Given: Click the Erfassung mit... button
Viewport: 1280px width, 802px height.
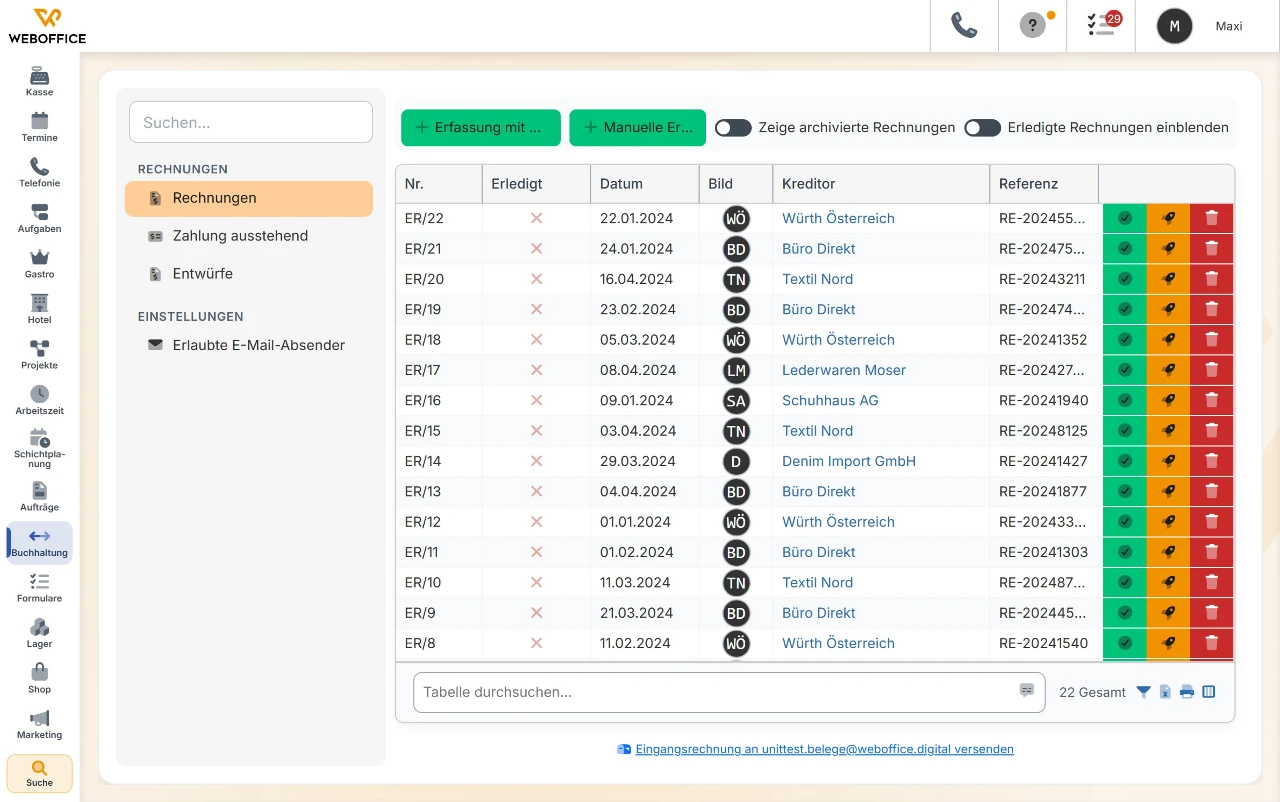Looking at the screenshot, I should [481, 128].
